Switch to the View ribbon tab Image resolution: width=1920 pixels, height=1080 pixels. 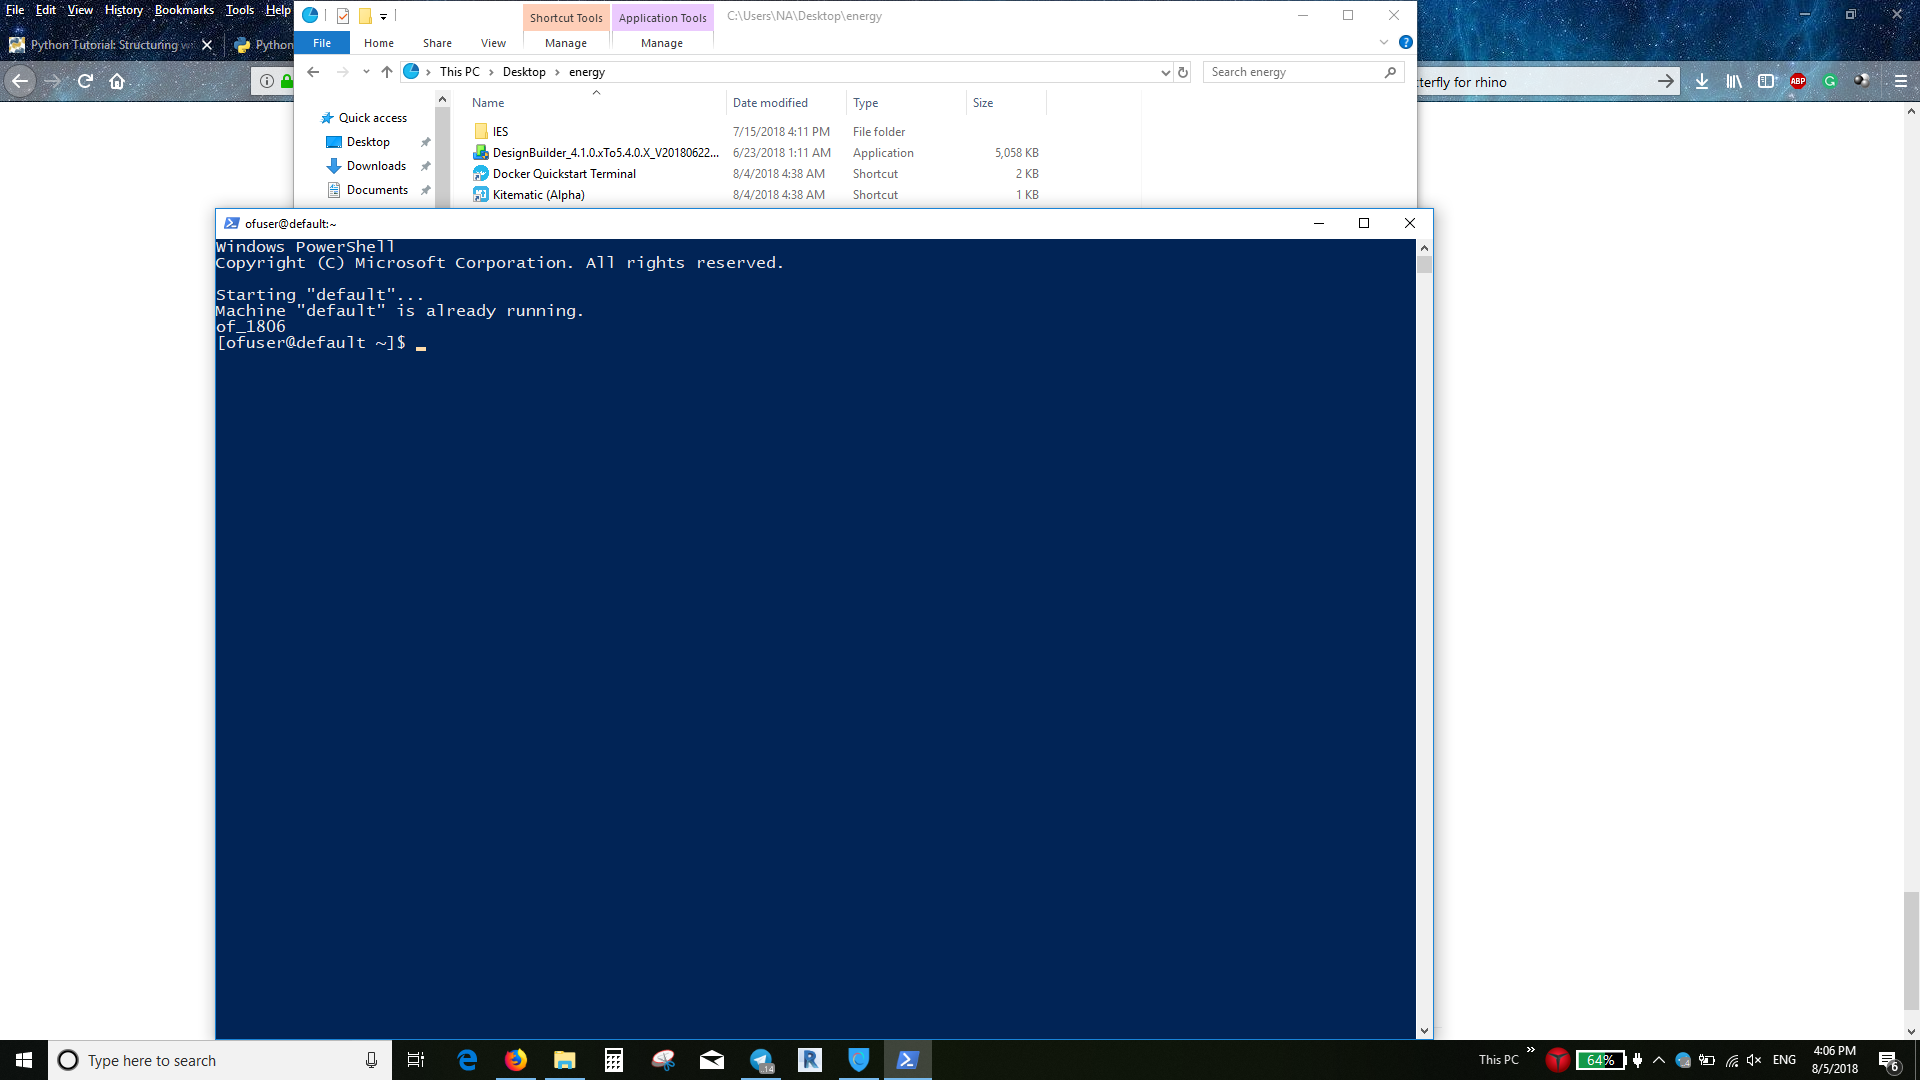(492, 43)
